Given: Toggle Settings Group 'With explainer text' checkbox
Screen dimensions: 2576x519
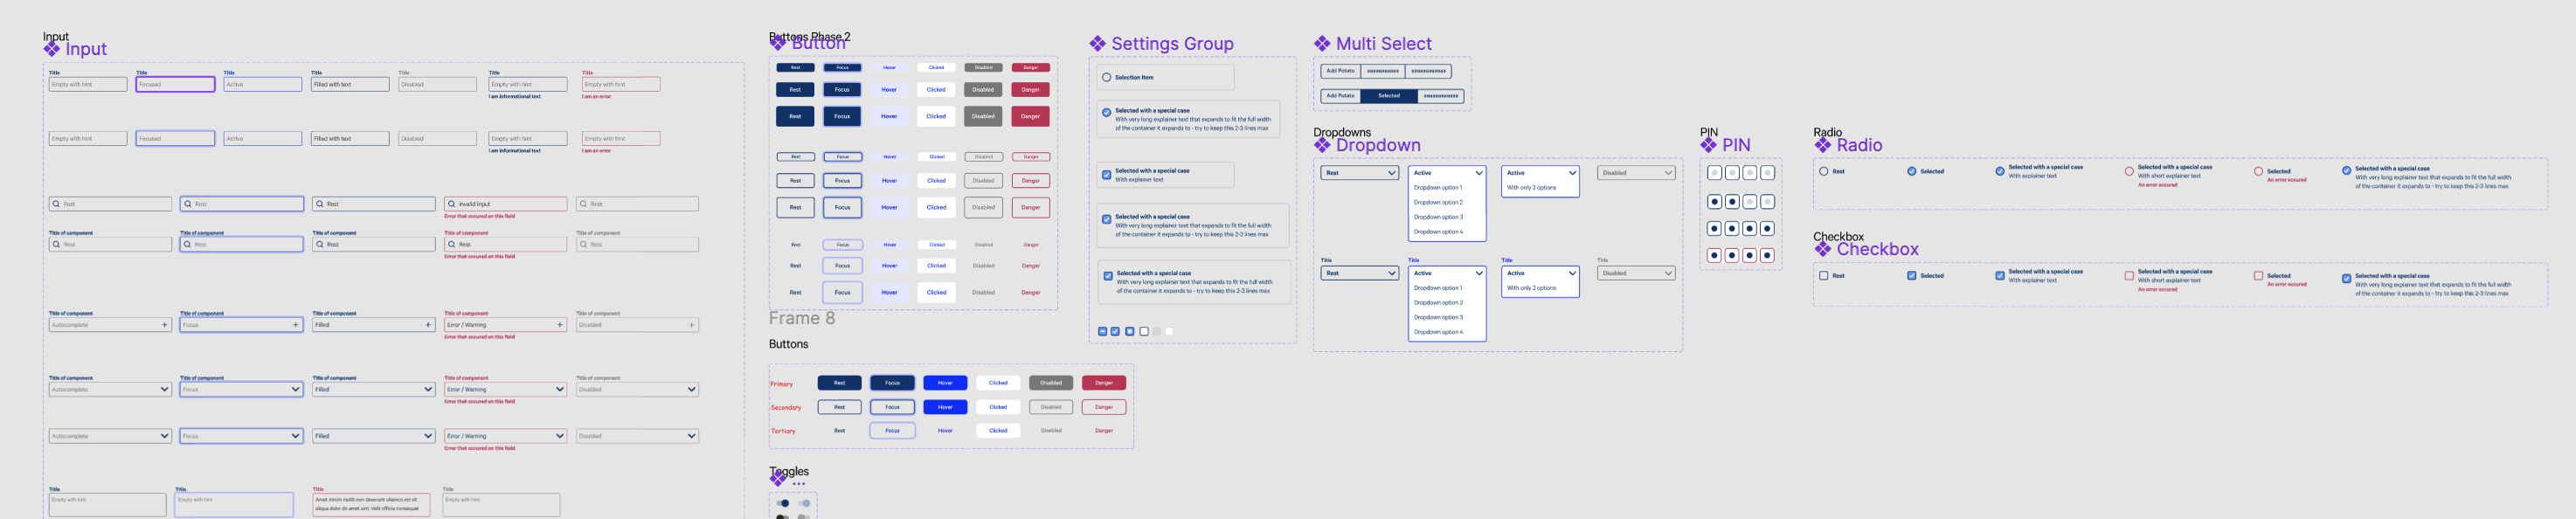Looking at the screenshot, I should pyautogui.click(x=1107, y=175).
